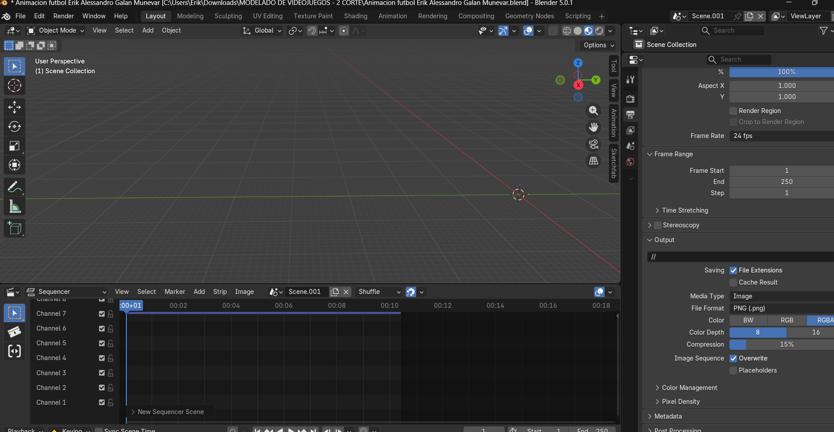
Task: Open Global transform orientation dropdown
Action: [263, 31]
